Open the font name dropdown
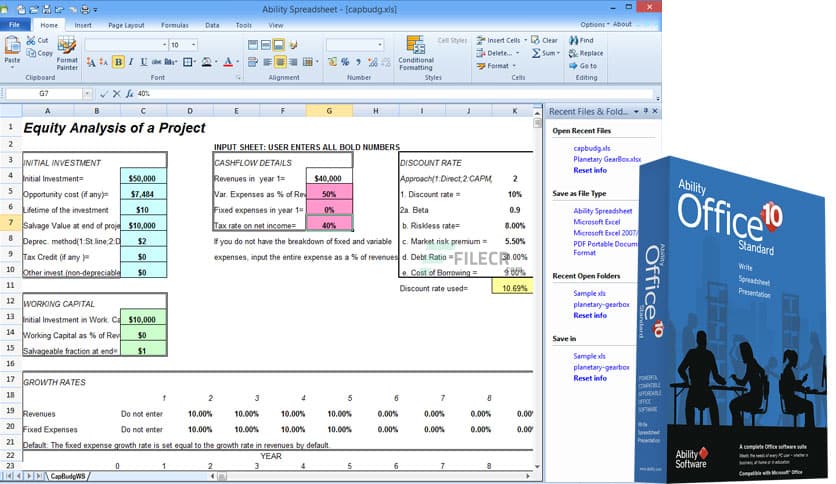Viewport: 836px width, 484px height. [x=164, y=45]
